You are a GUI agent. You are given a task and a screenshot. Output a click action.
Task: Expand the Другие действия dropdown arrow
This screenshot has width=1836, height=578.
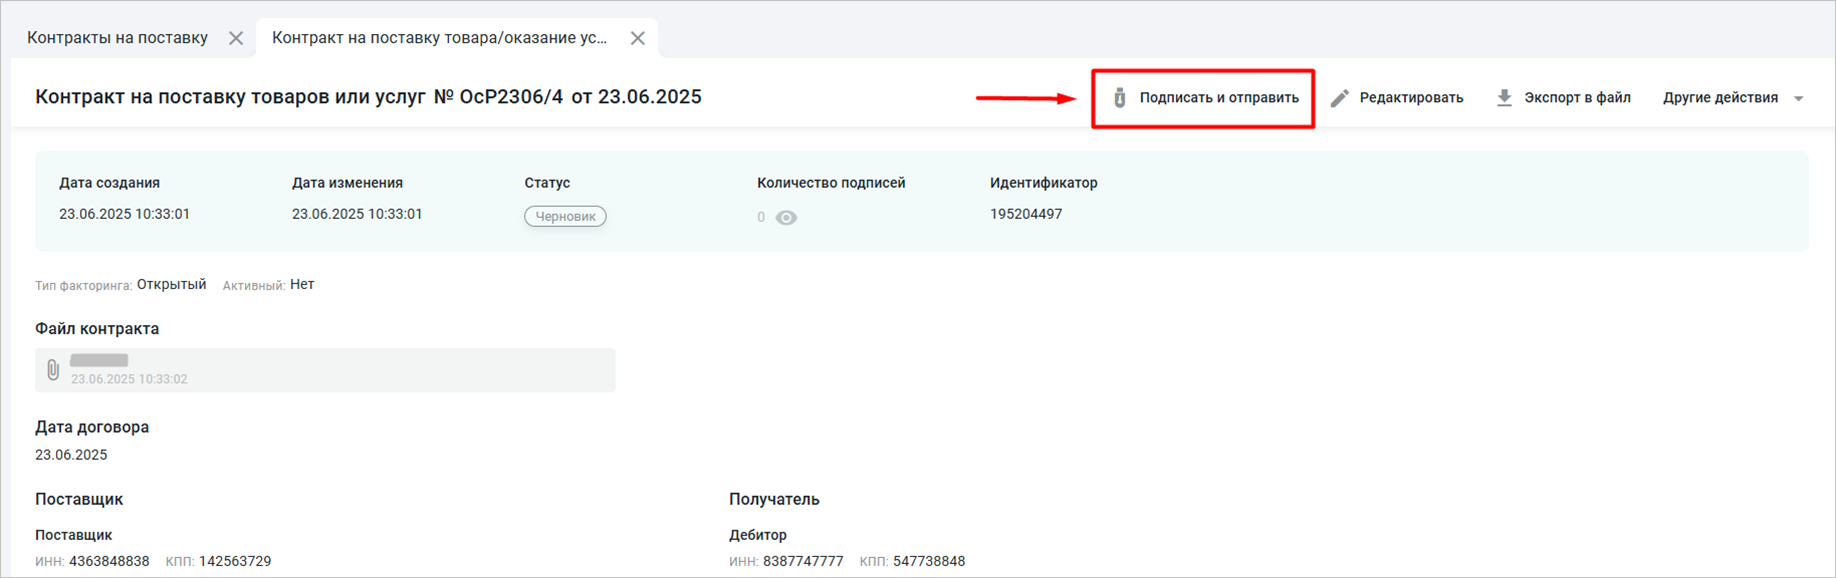pos(1799,99)
